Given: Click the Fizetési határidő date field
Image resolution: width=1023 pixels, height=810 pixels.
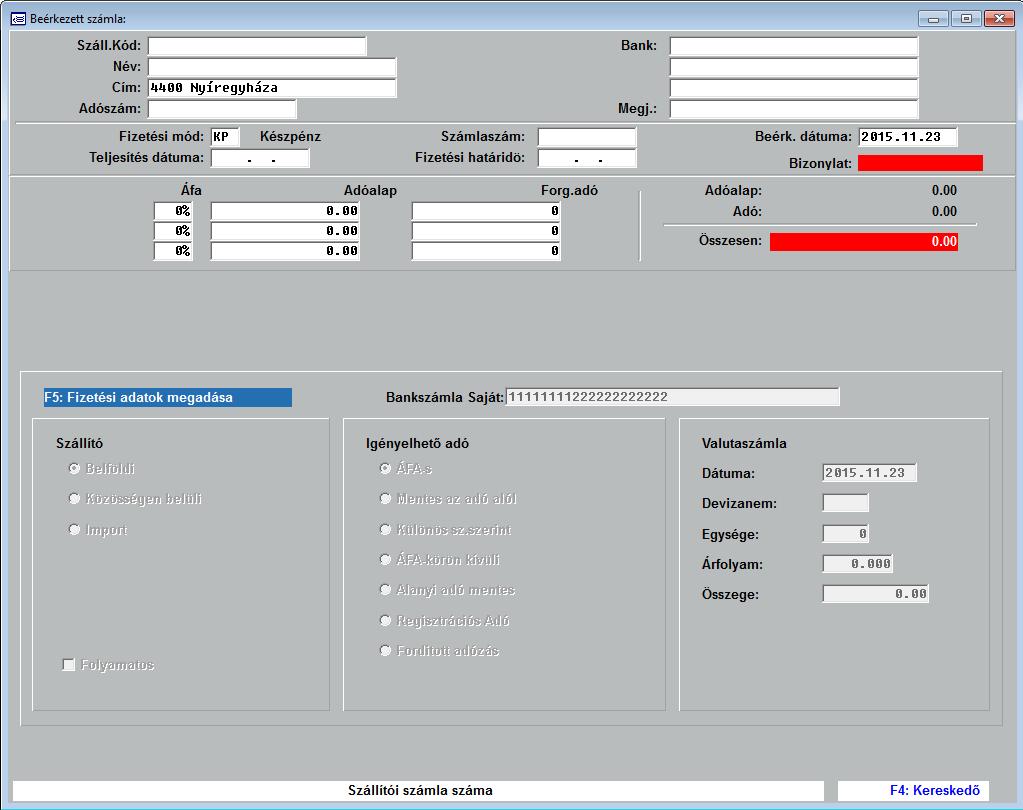Looking at the screenshot, I should [x=587, y=158].
